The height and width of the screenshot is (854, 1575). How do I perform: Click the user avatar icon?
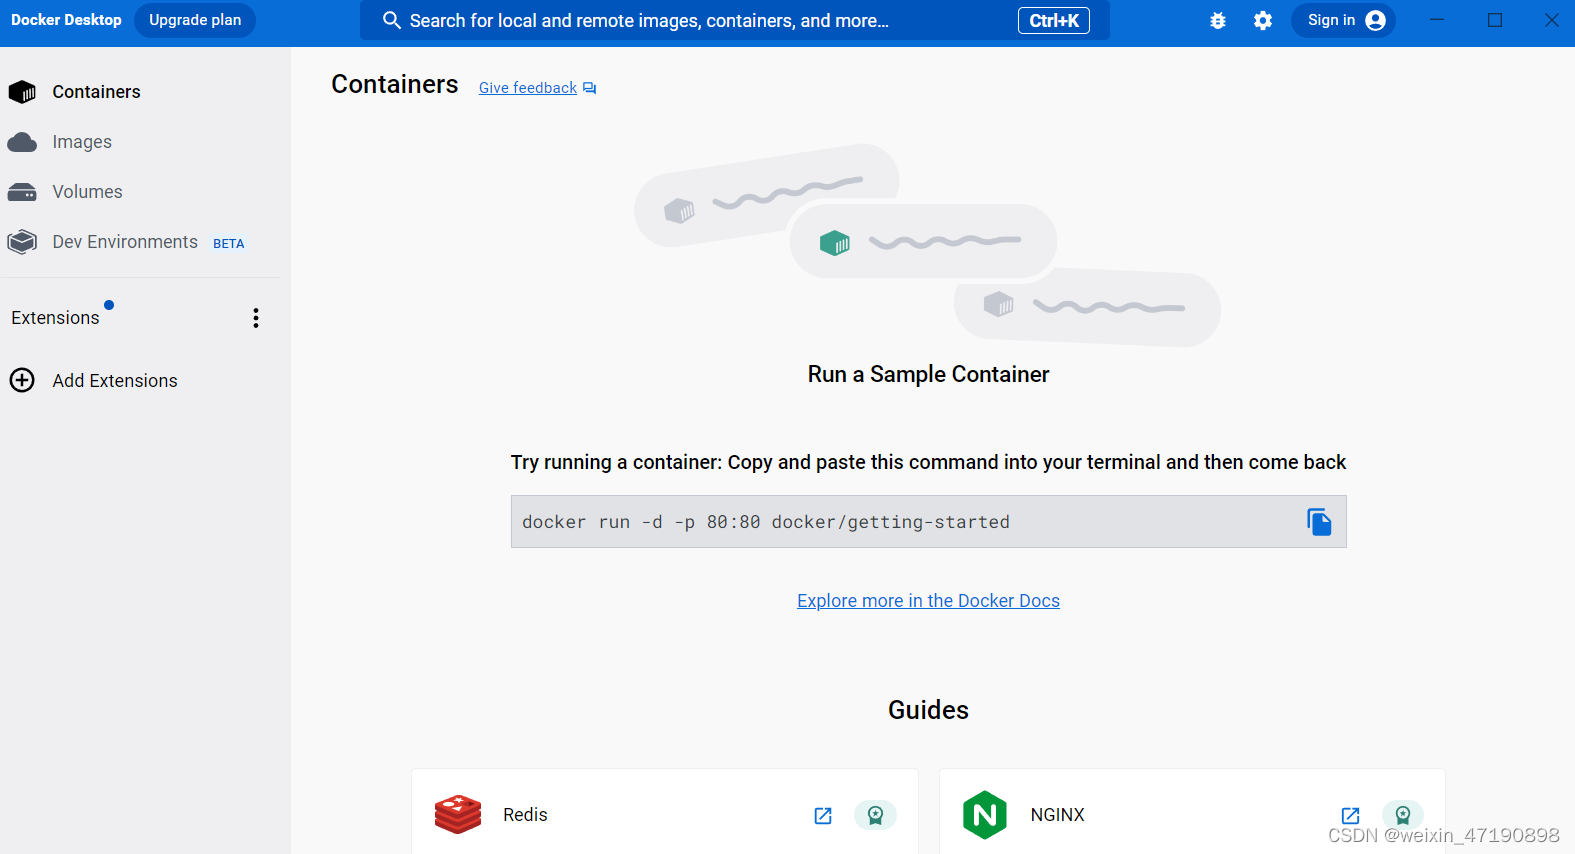[x=1376, y=20]
